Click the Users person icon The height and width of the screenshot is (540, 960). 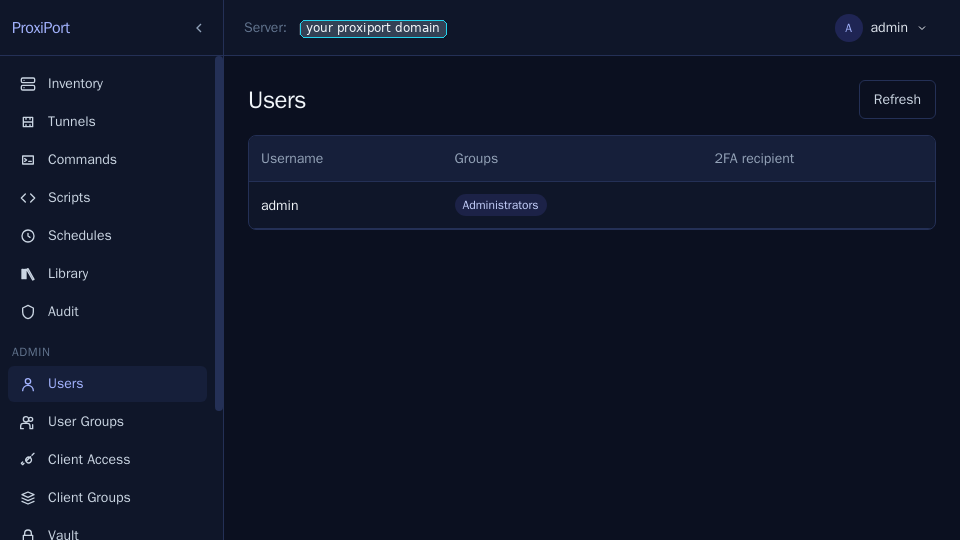click(28, 384)
